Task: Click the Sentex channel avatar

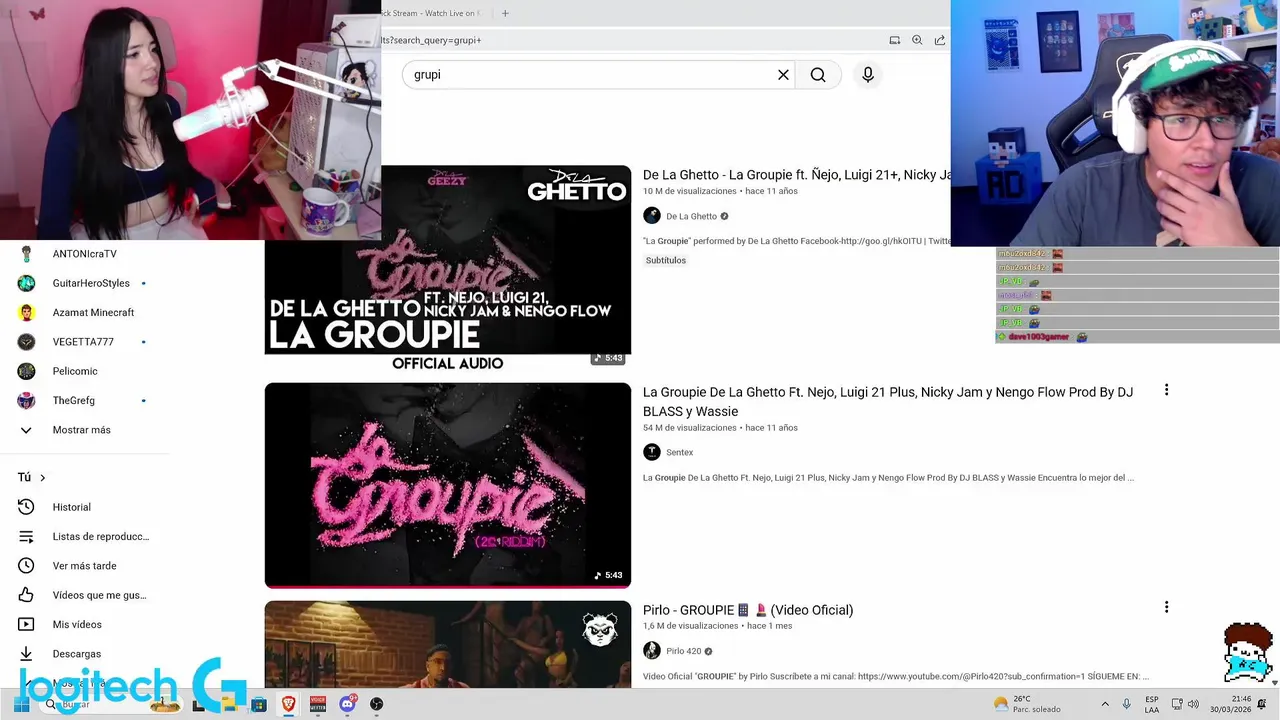Action: coord(652,452)
